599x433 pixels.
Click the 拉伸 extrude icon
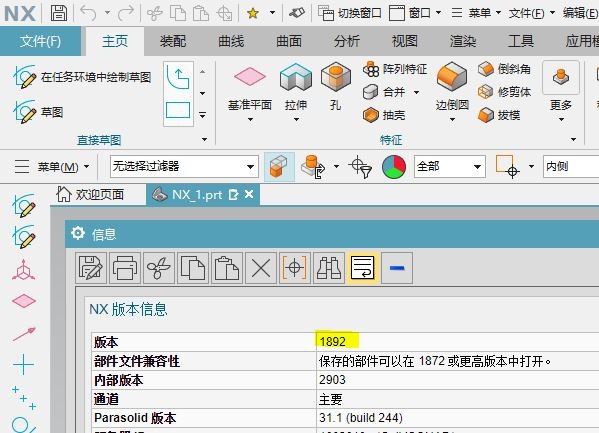tap(296, 77)
